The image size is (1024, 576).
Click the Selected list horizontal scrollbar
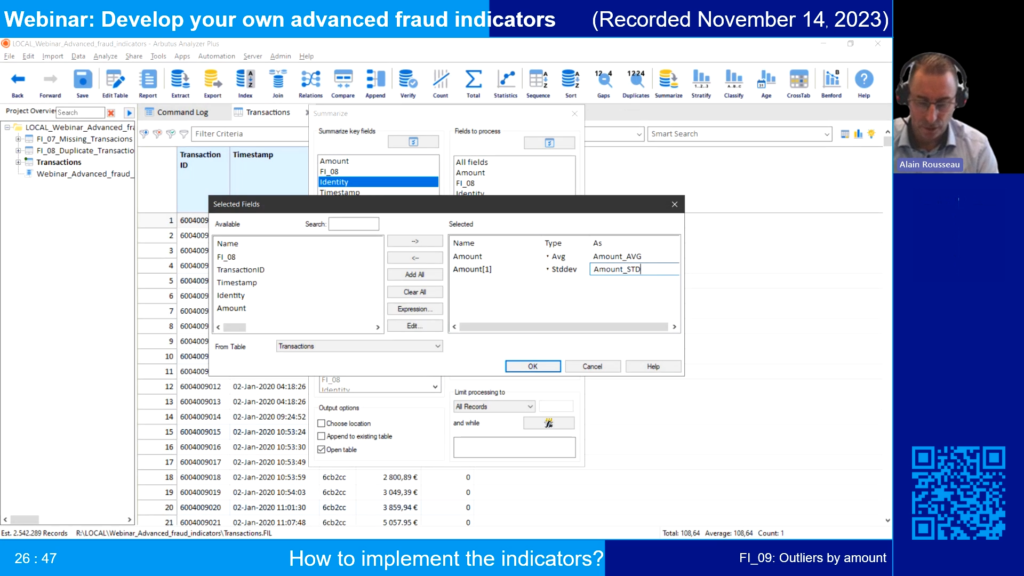click(x=564, y=327)
